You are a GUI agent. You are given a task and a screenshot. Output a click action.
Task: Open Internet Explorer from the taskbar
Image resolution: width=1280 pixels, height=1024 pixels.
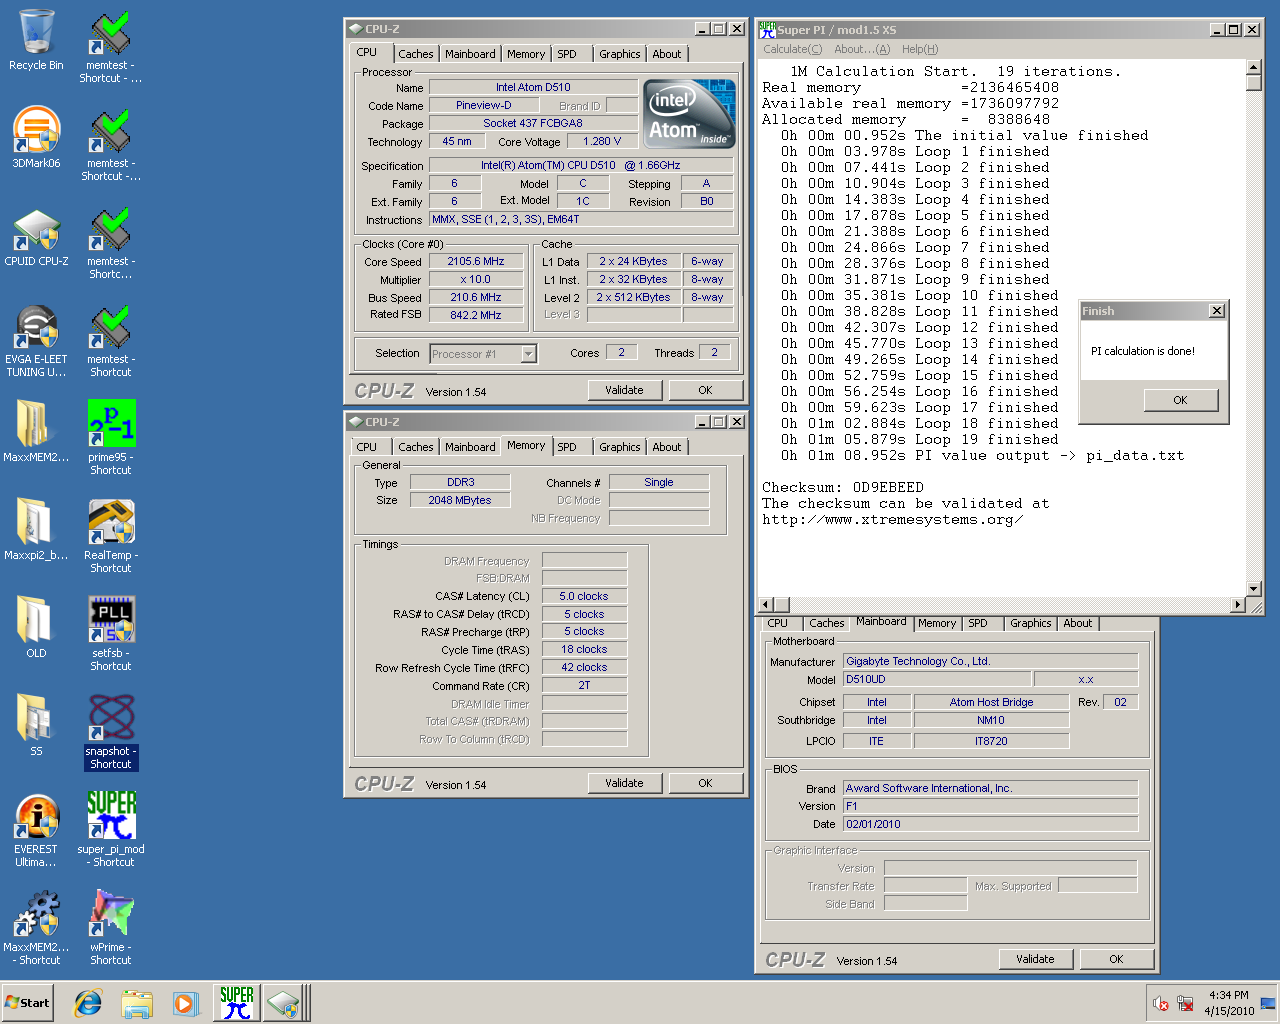click(x=88, y=1003)
